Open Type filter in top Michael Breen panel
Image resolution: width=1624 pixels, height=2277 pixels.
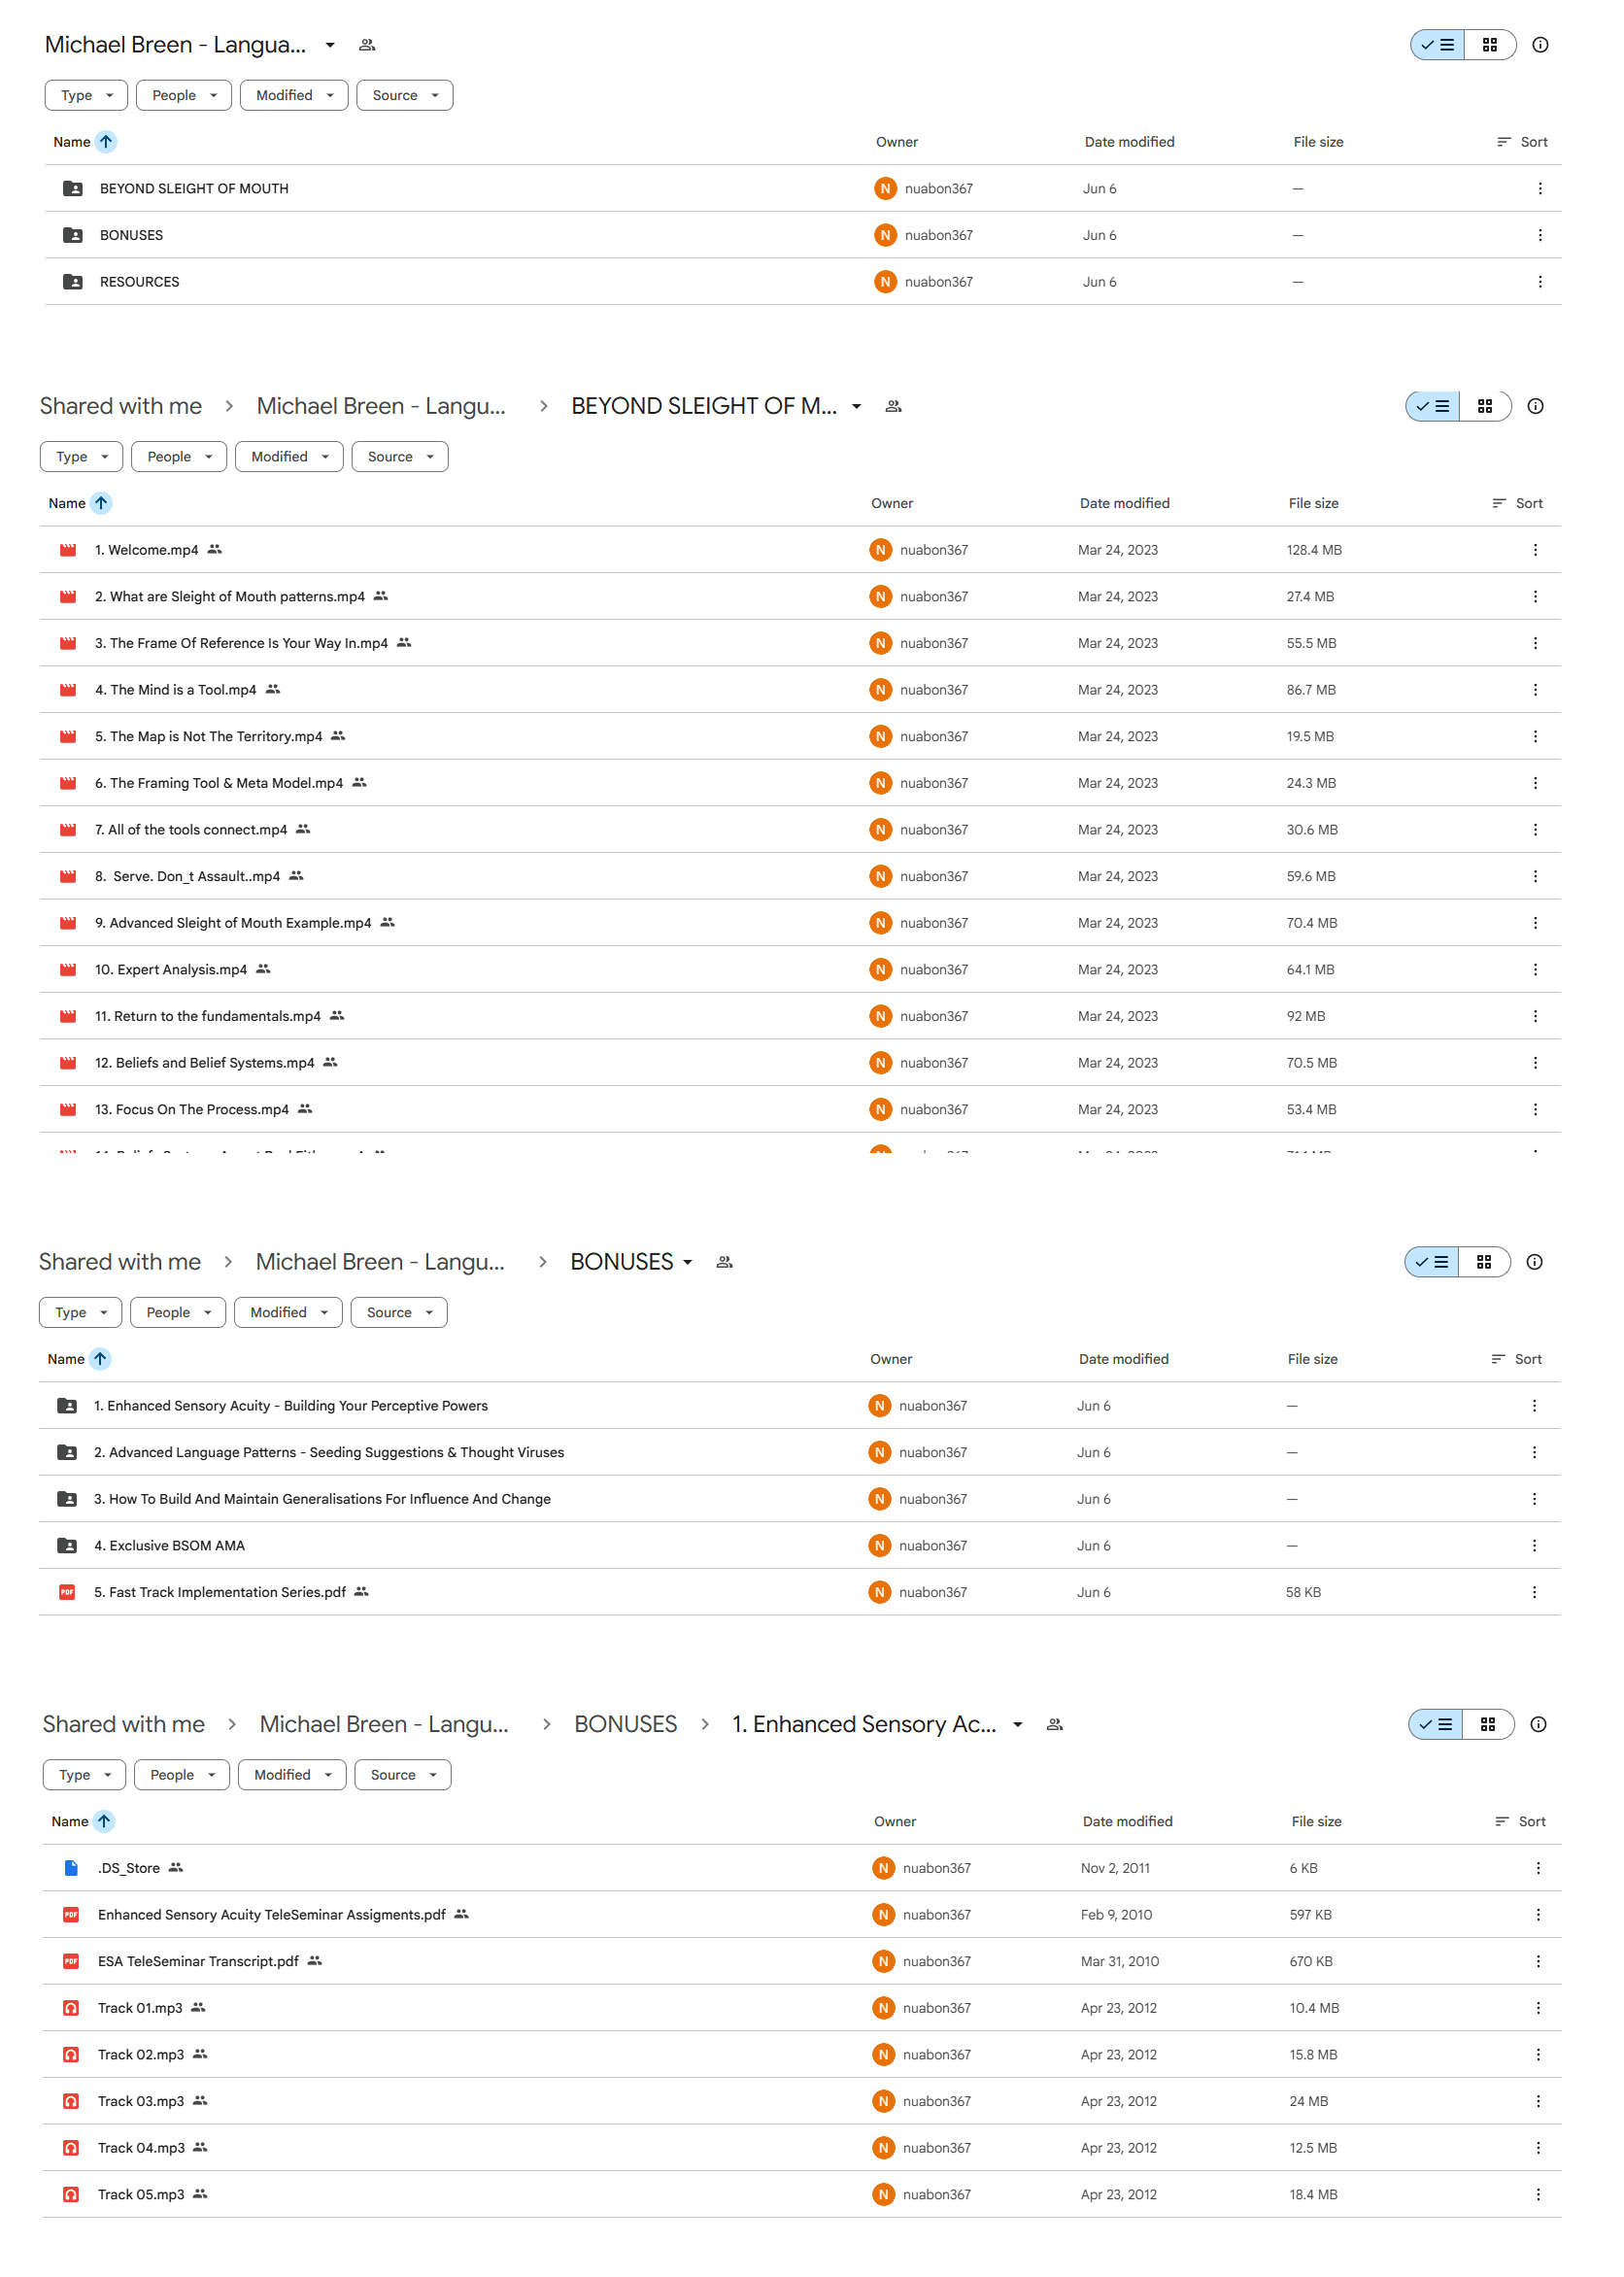point(86,96)
